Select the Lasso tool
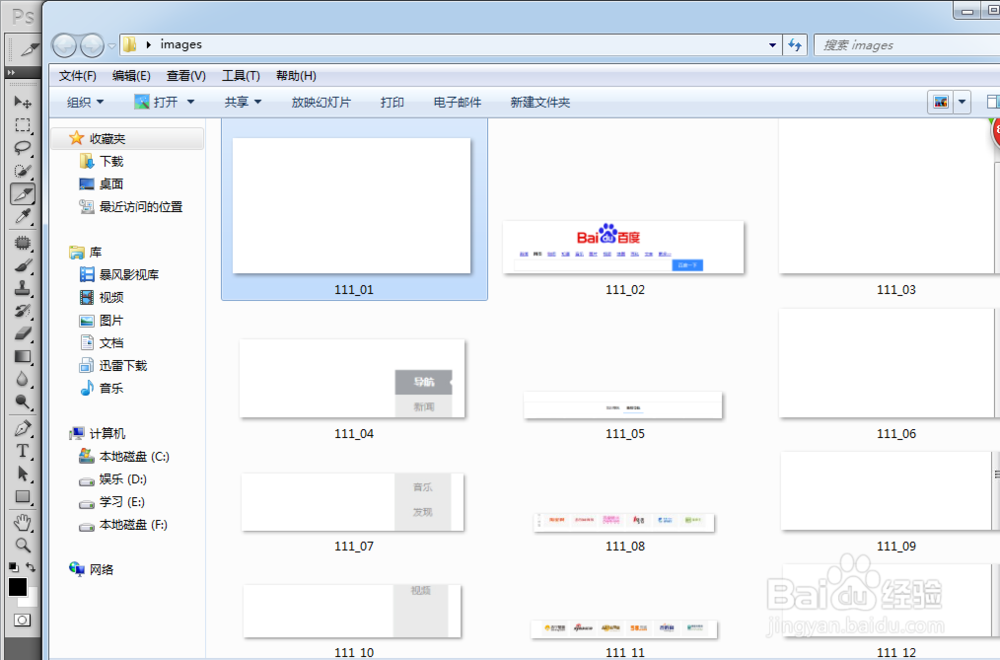1000x660 pixels. [22, 147]
